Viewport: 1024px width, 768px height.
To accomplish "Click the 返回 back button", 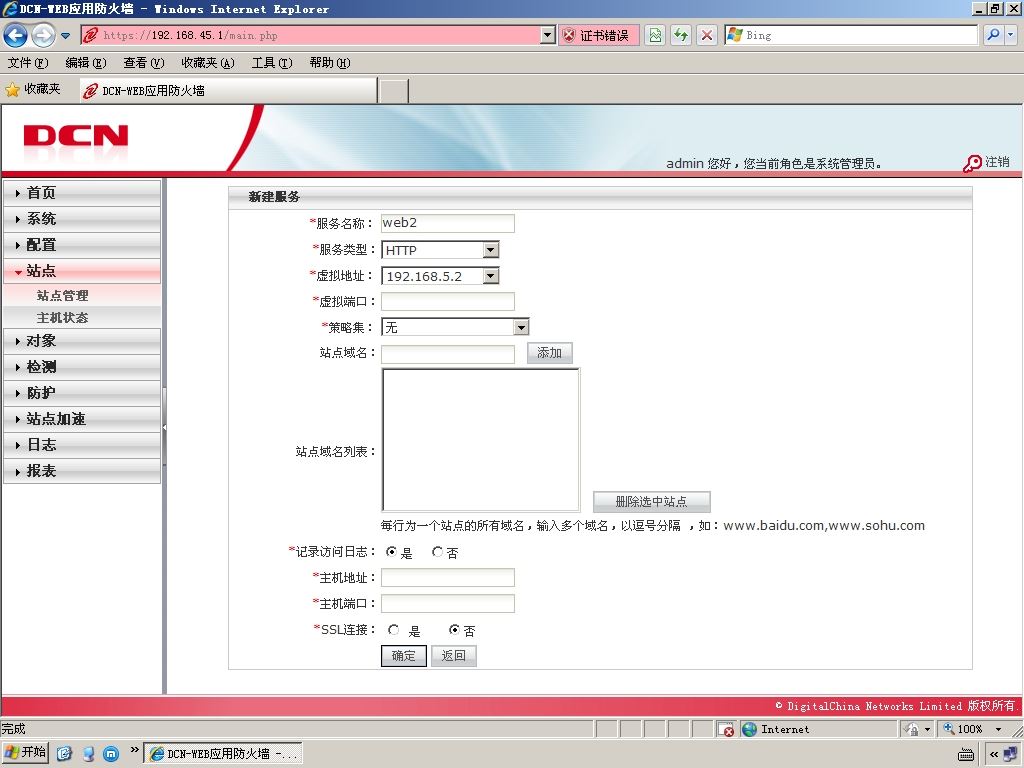I will point(453,656).
